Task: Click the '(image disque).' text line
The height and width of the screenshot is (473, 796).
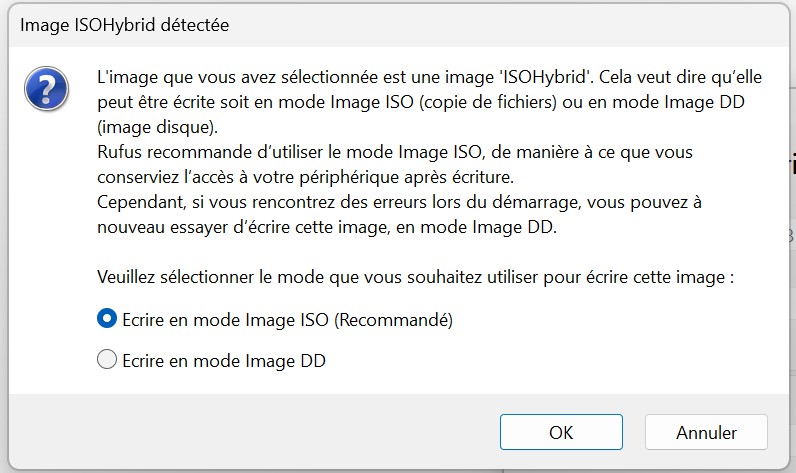Action: 157,127
